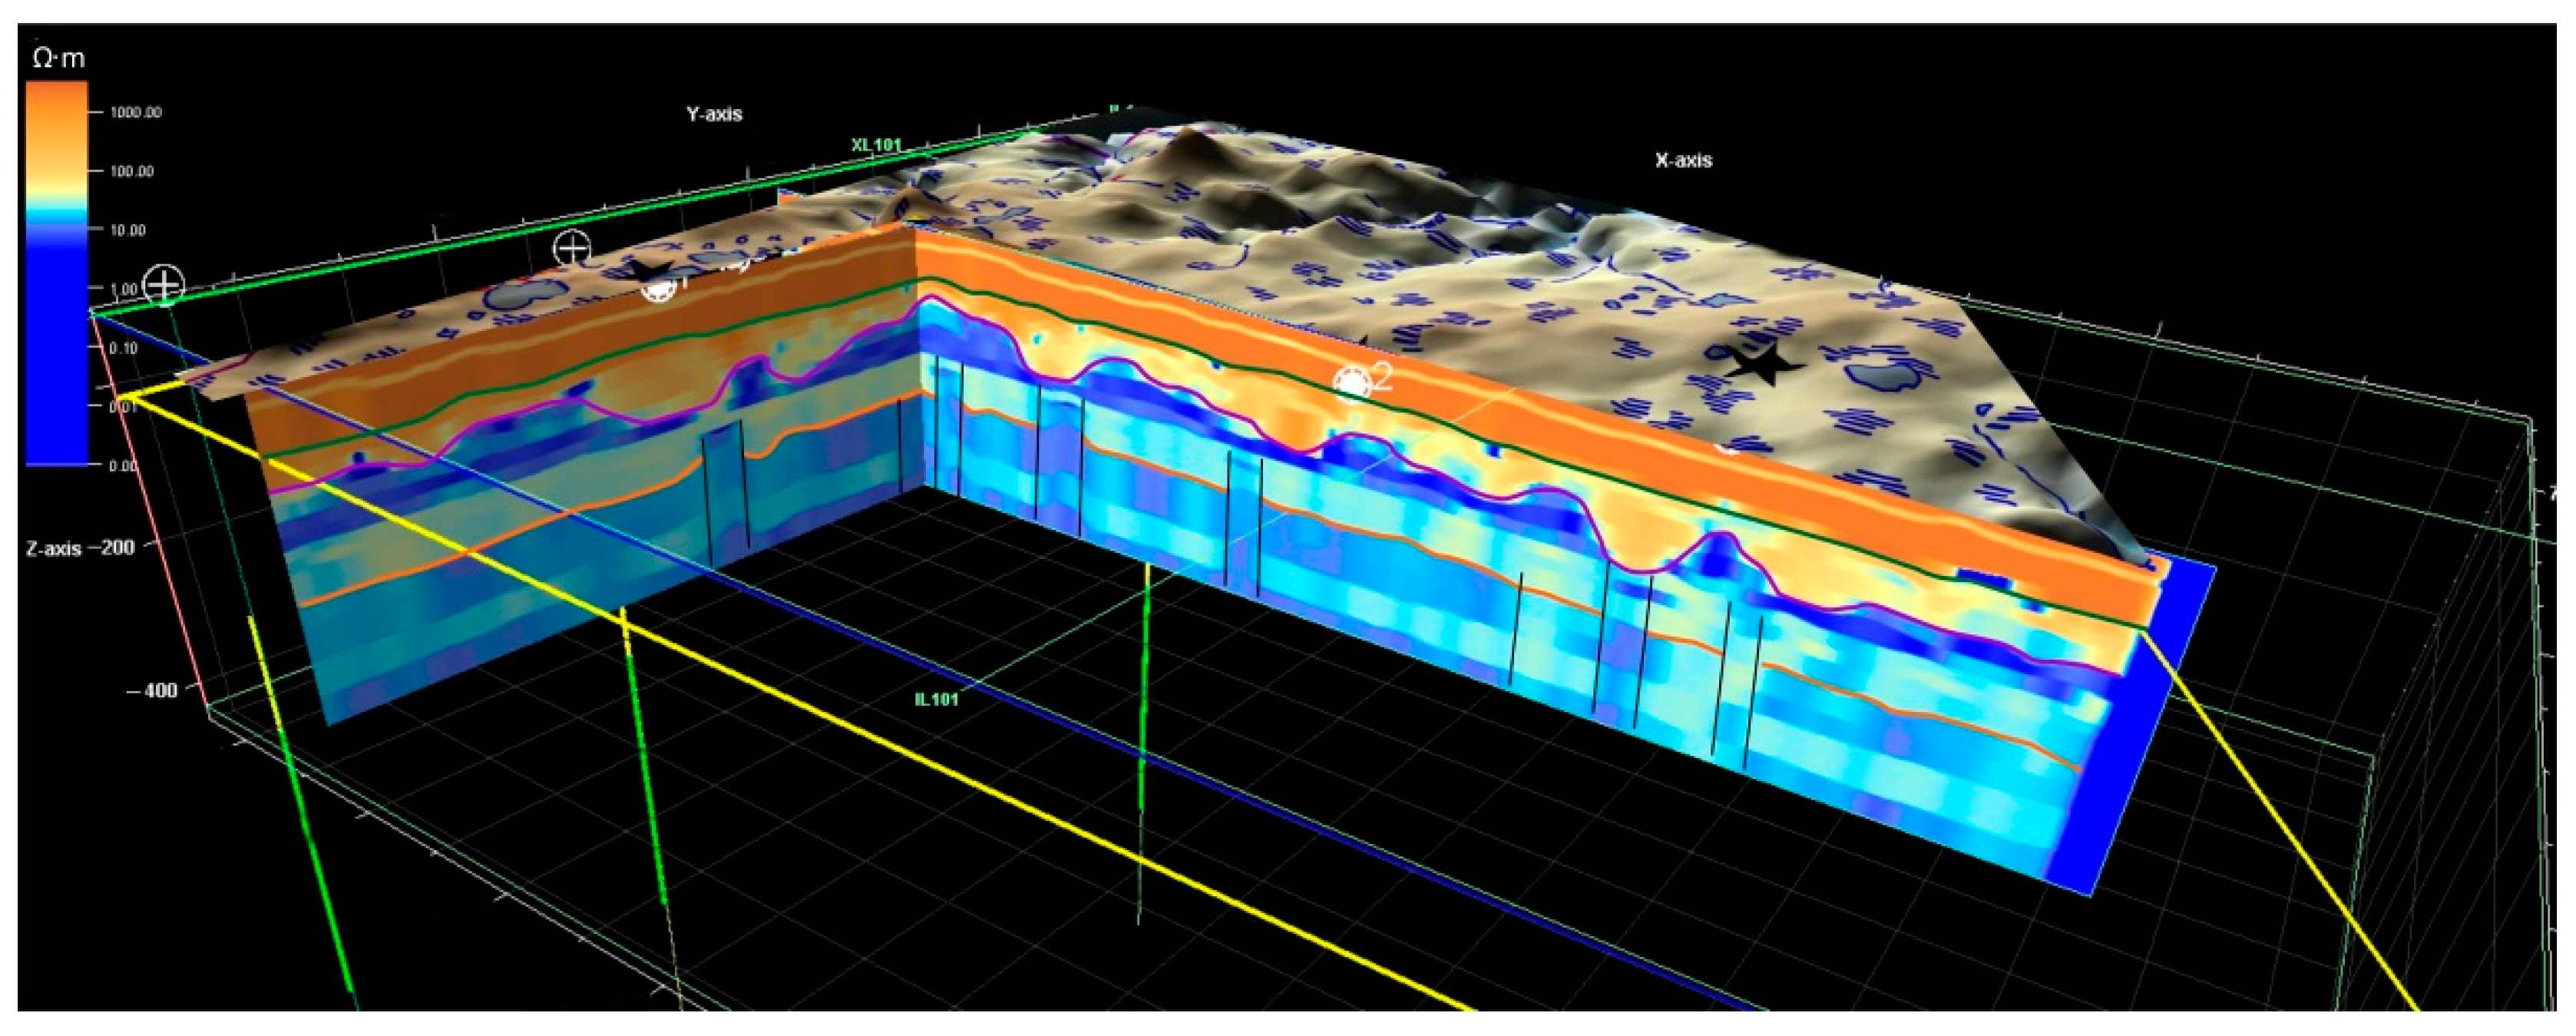The image size is (2576, 1036).
Task: Click the leftmost crosshair circle marker
Action: coord(164,285)
